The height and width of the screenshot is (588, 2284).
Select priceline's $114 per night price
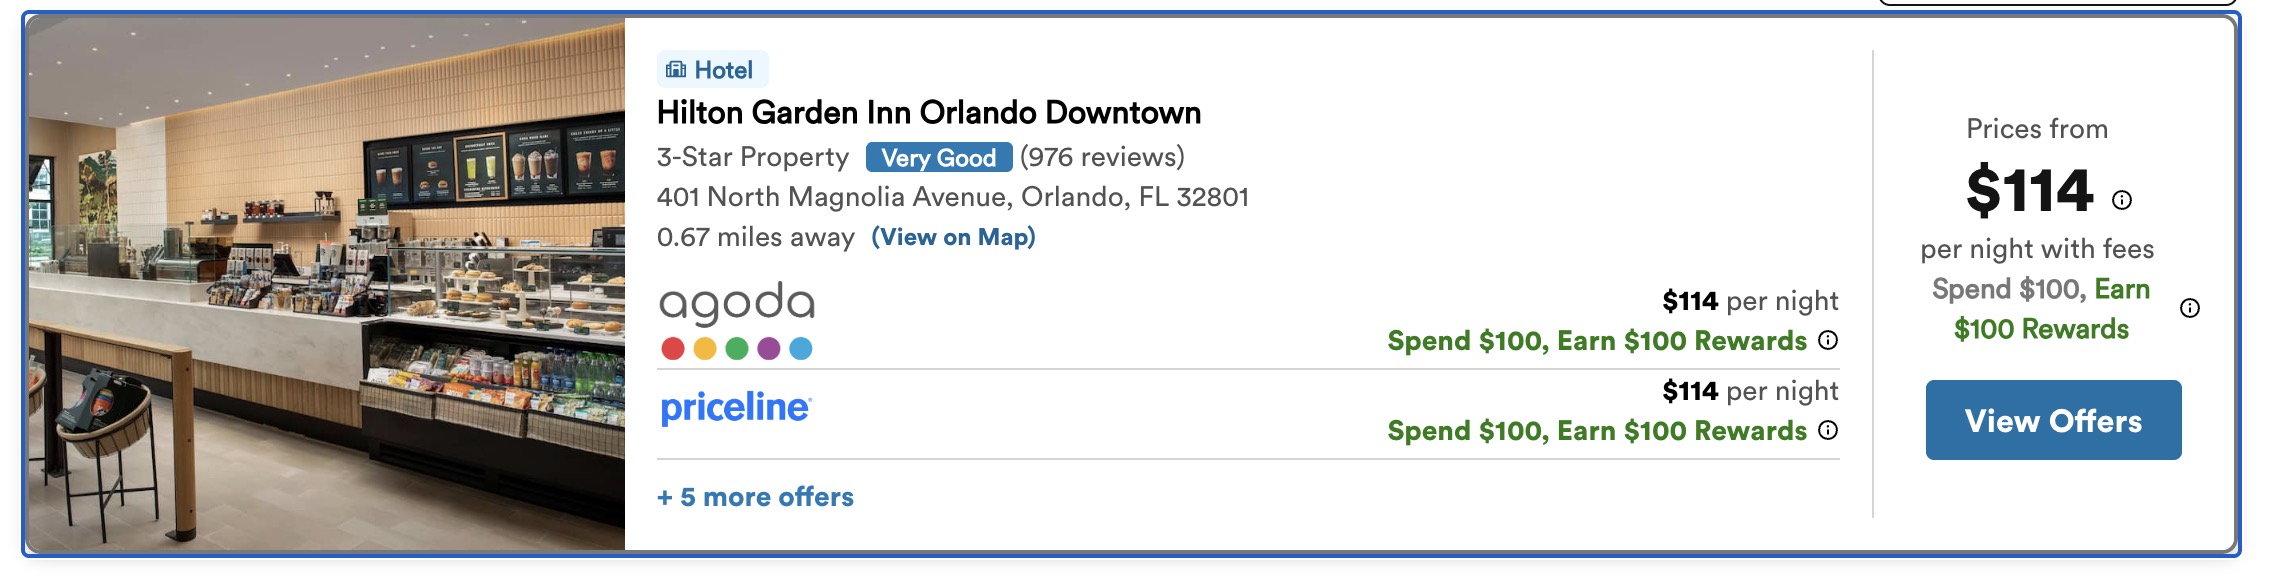tap(1750, 391)
